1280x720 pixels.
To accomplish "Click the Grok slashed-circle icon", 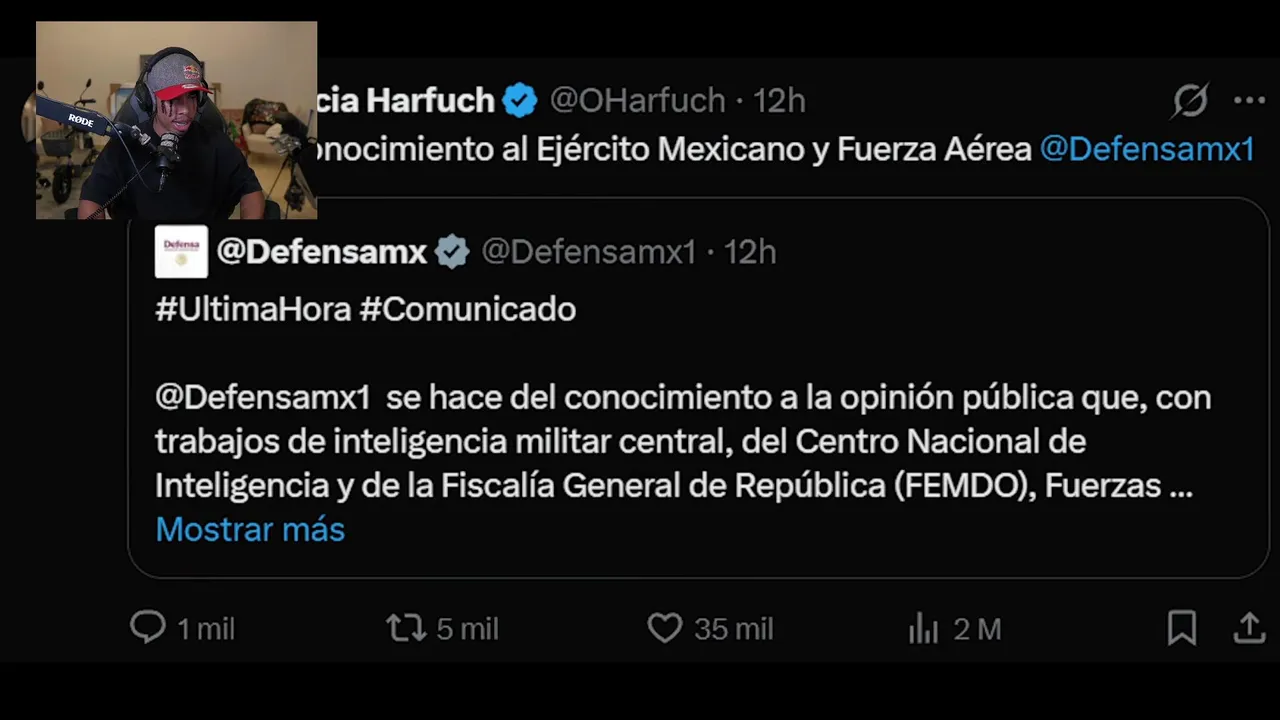I will pos(1191,100).
